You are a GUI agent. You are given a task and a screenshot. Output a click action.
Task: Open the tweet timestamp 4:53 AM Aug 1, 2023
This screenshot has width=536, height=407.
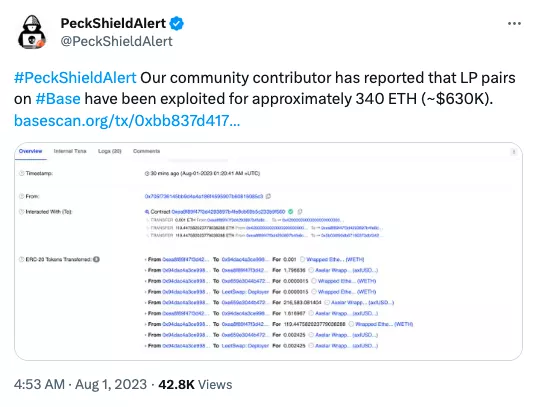coord(80,384)
